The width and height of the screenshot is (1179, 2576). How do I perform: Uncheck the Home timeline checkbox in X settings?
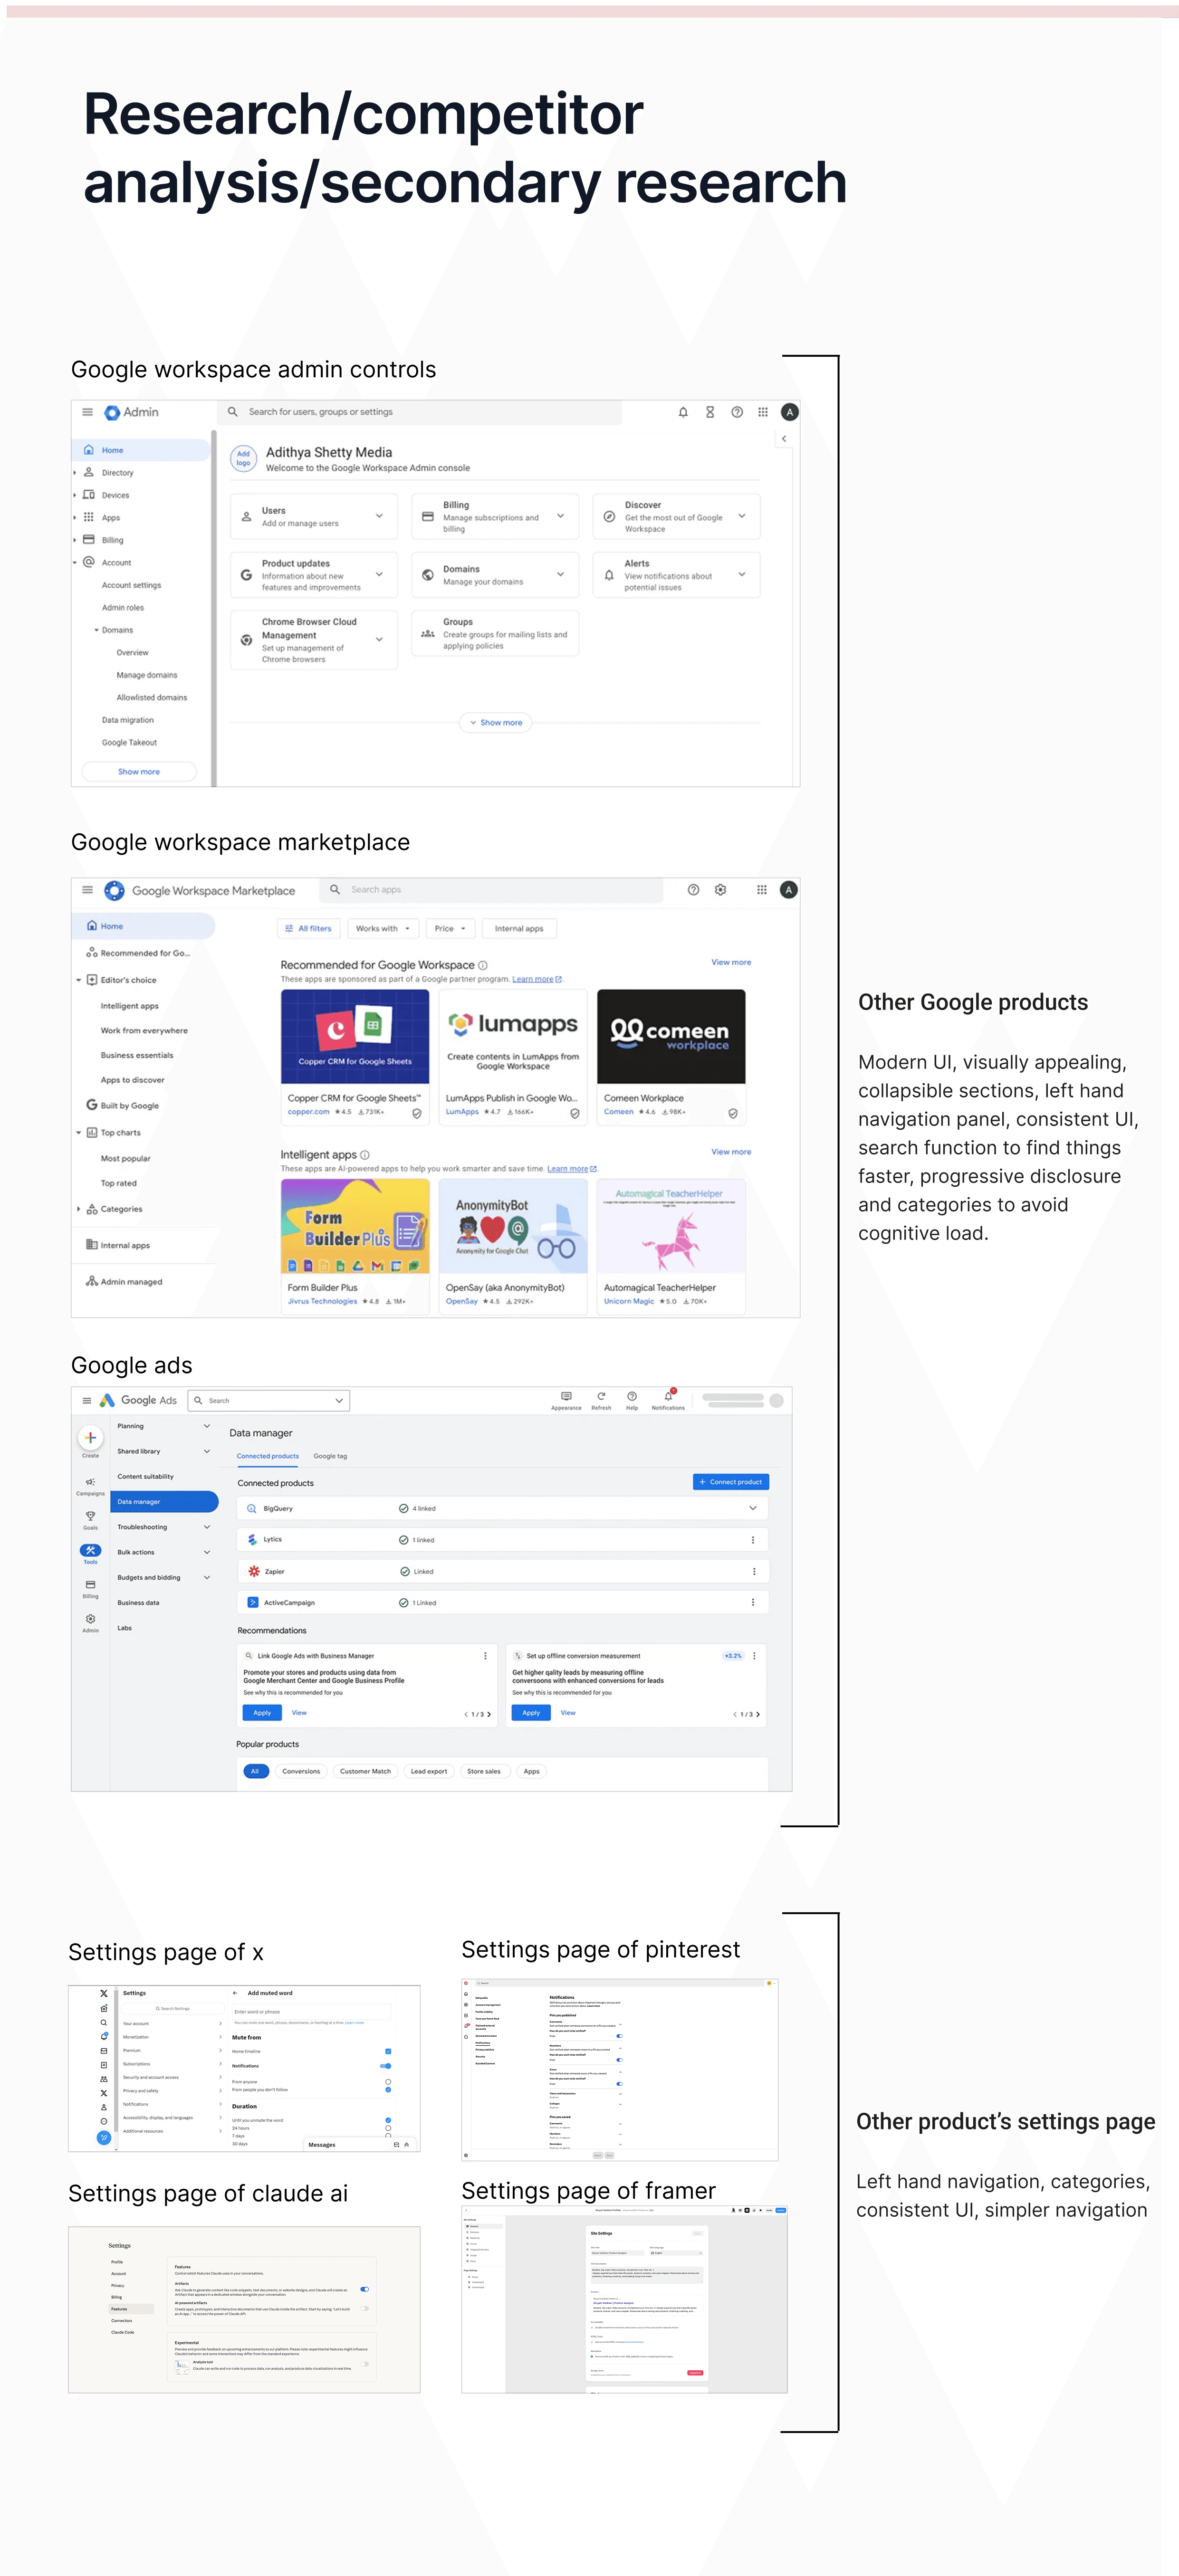click(x=388, y=2051)
